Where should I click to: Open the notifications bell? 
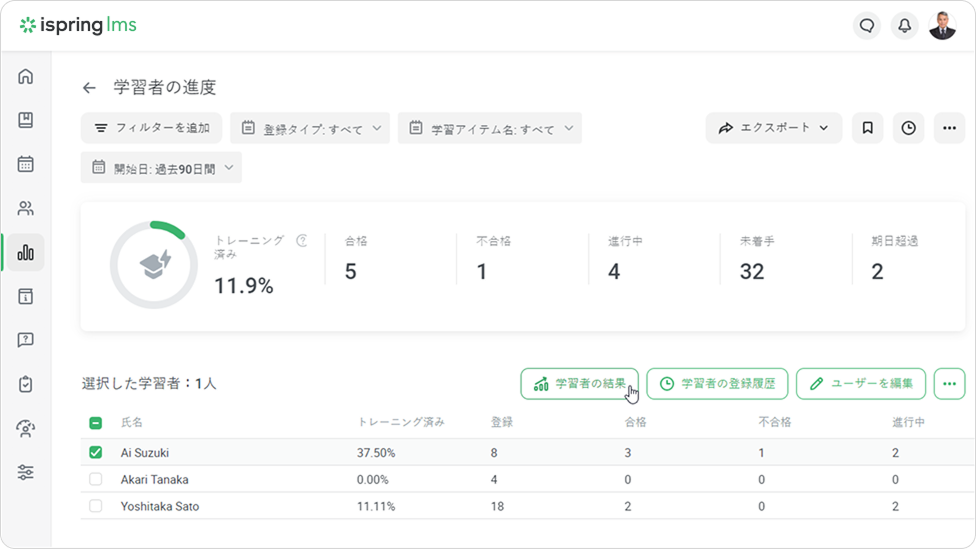[x=904, y=26]
